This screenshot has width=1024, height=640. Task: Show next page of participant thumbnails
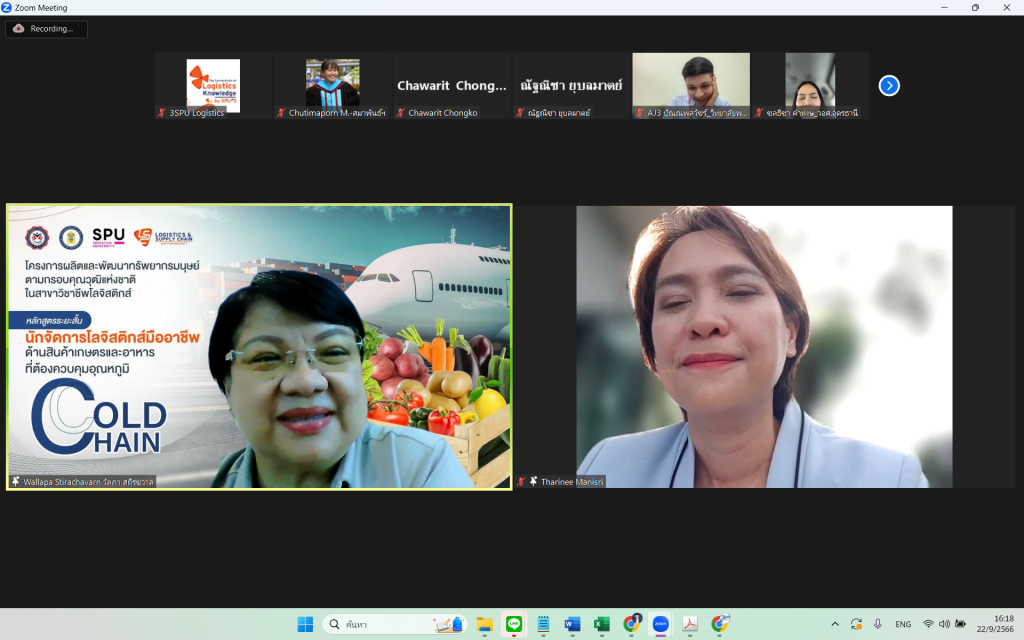pyautogui.click(x=889, y=86)
